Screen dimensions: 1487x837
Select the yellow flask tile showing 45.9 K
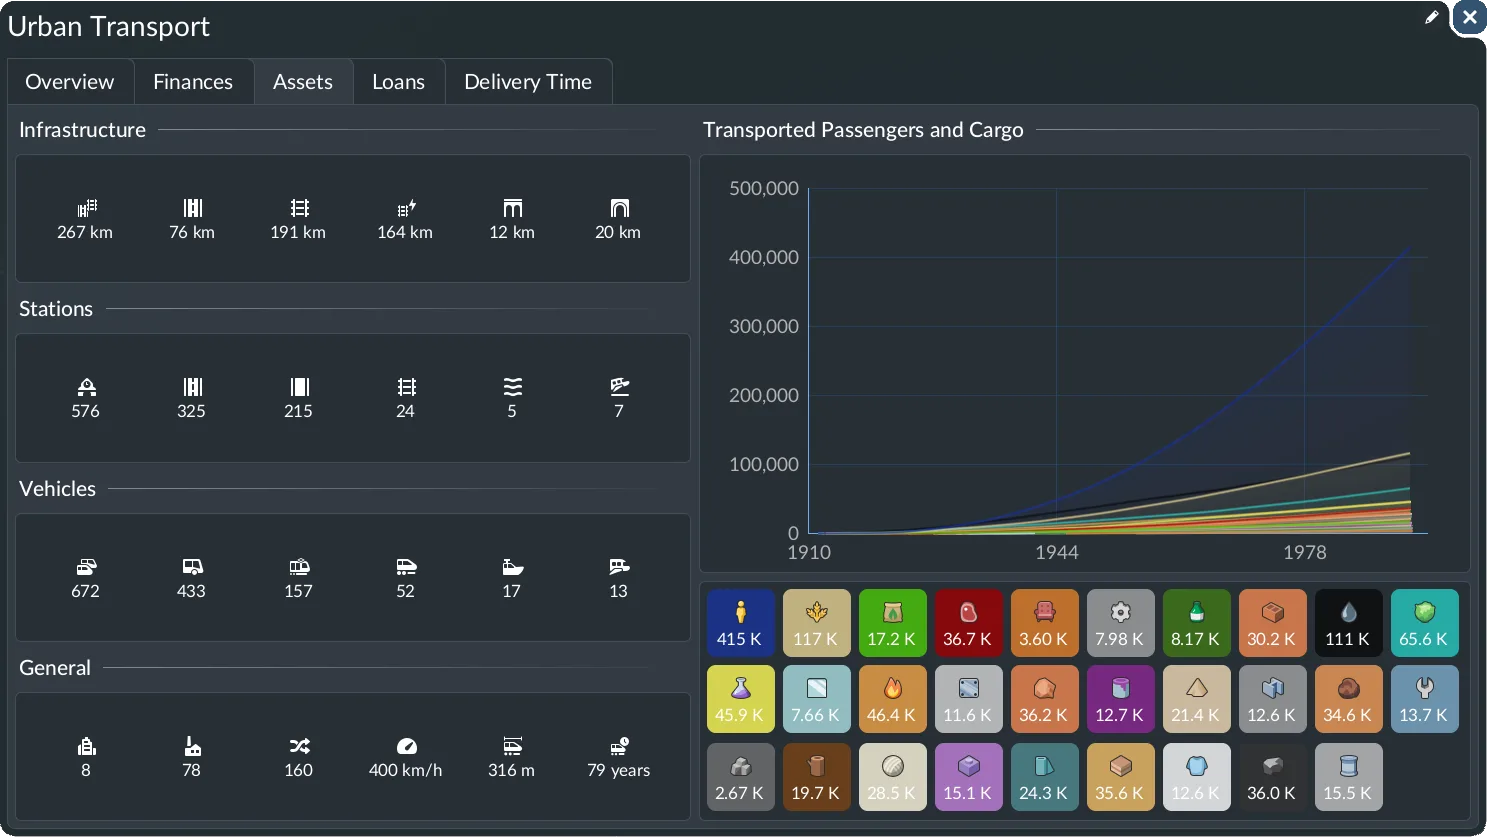pos(741,699)
